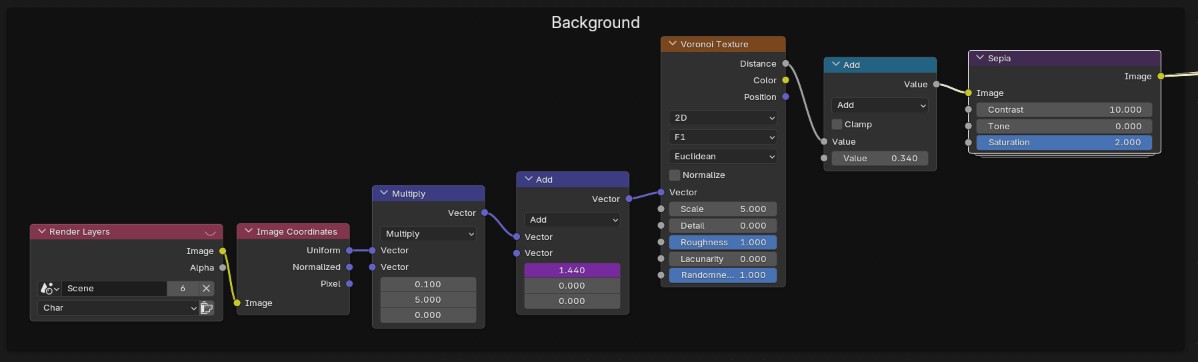Open the Char view layer dropdown
This screenshot has height=362, width=1198.
click(118, 309)
